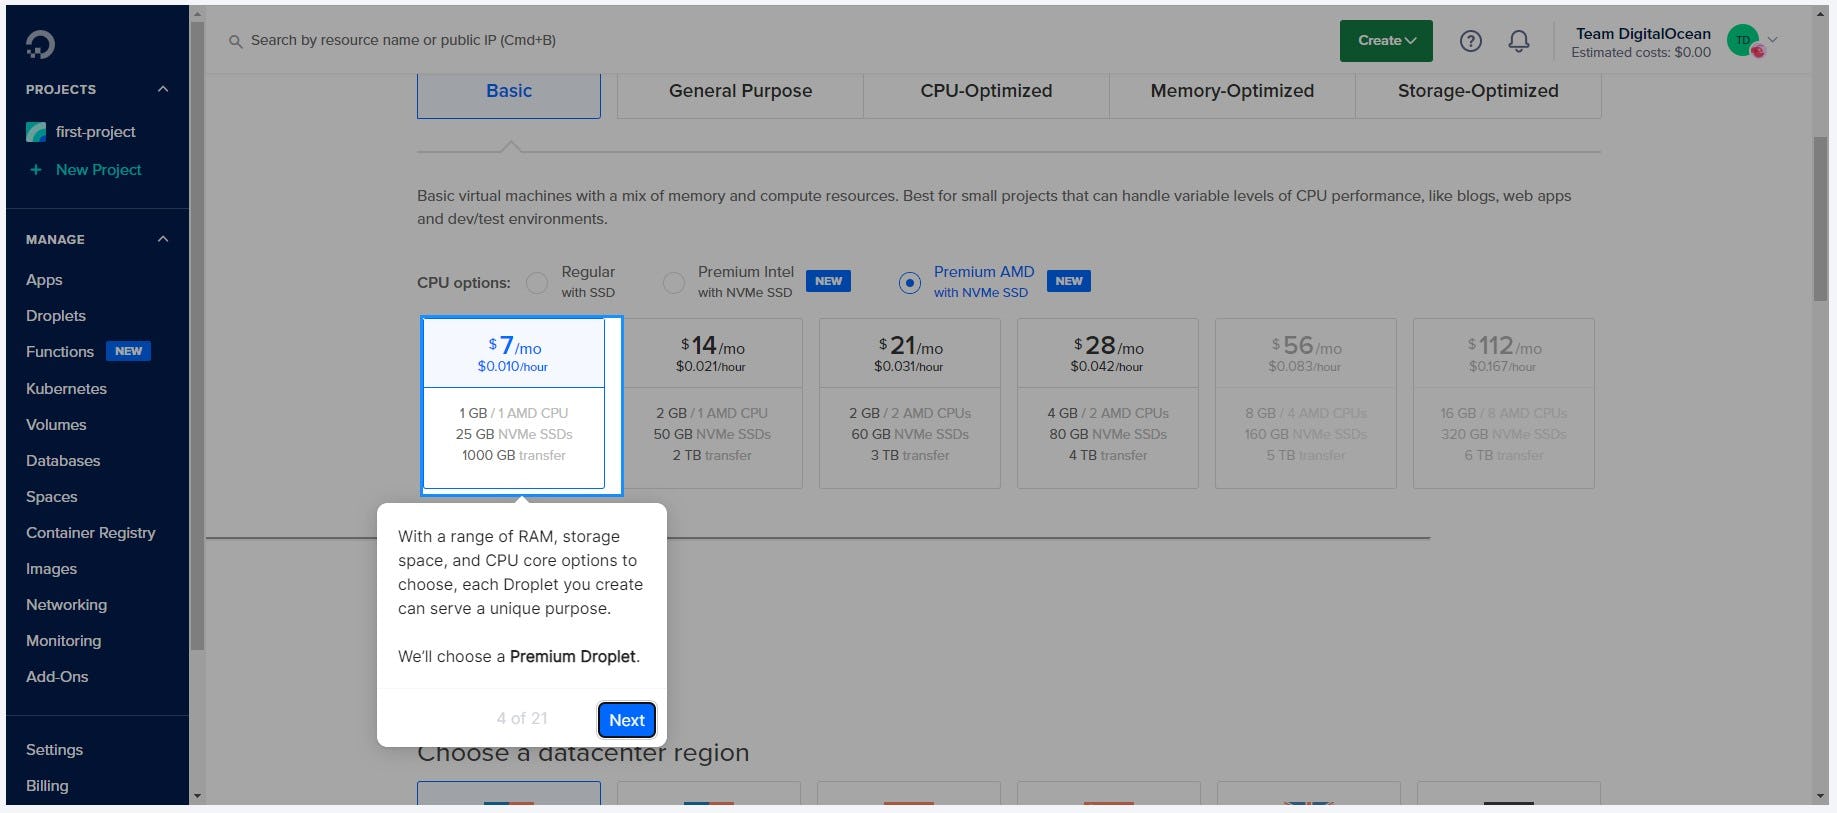Click the '4 of 21' step counter
The image size is (1837, 813).
tap(522, 719)
